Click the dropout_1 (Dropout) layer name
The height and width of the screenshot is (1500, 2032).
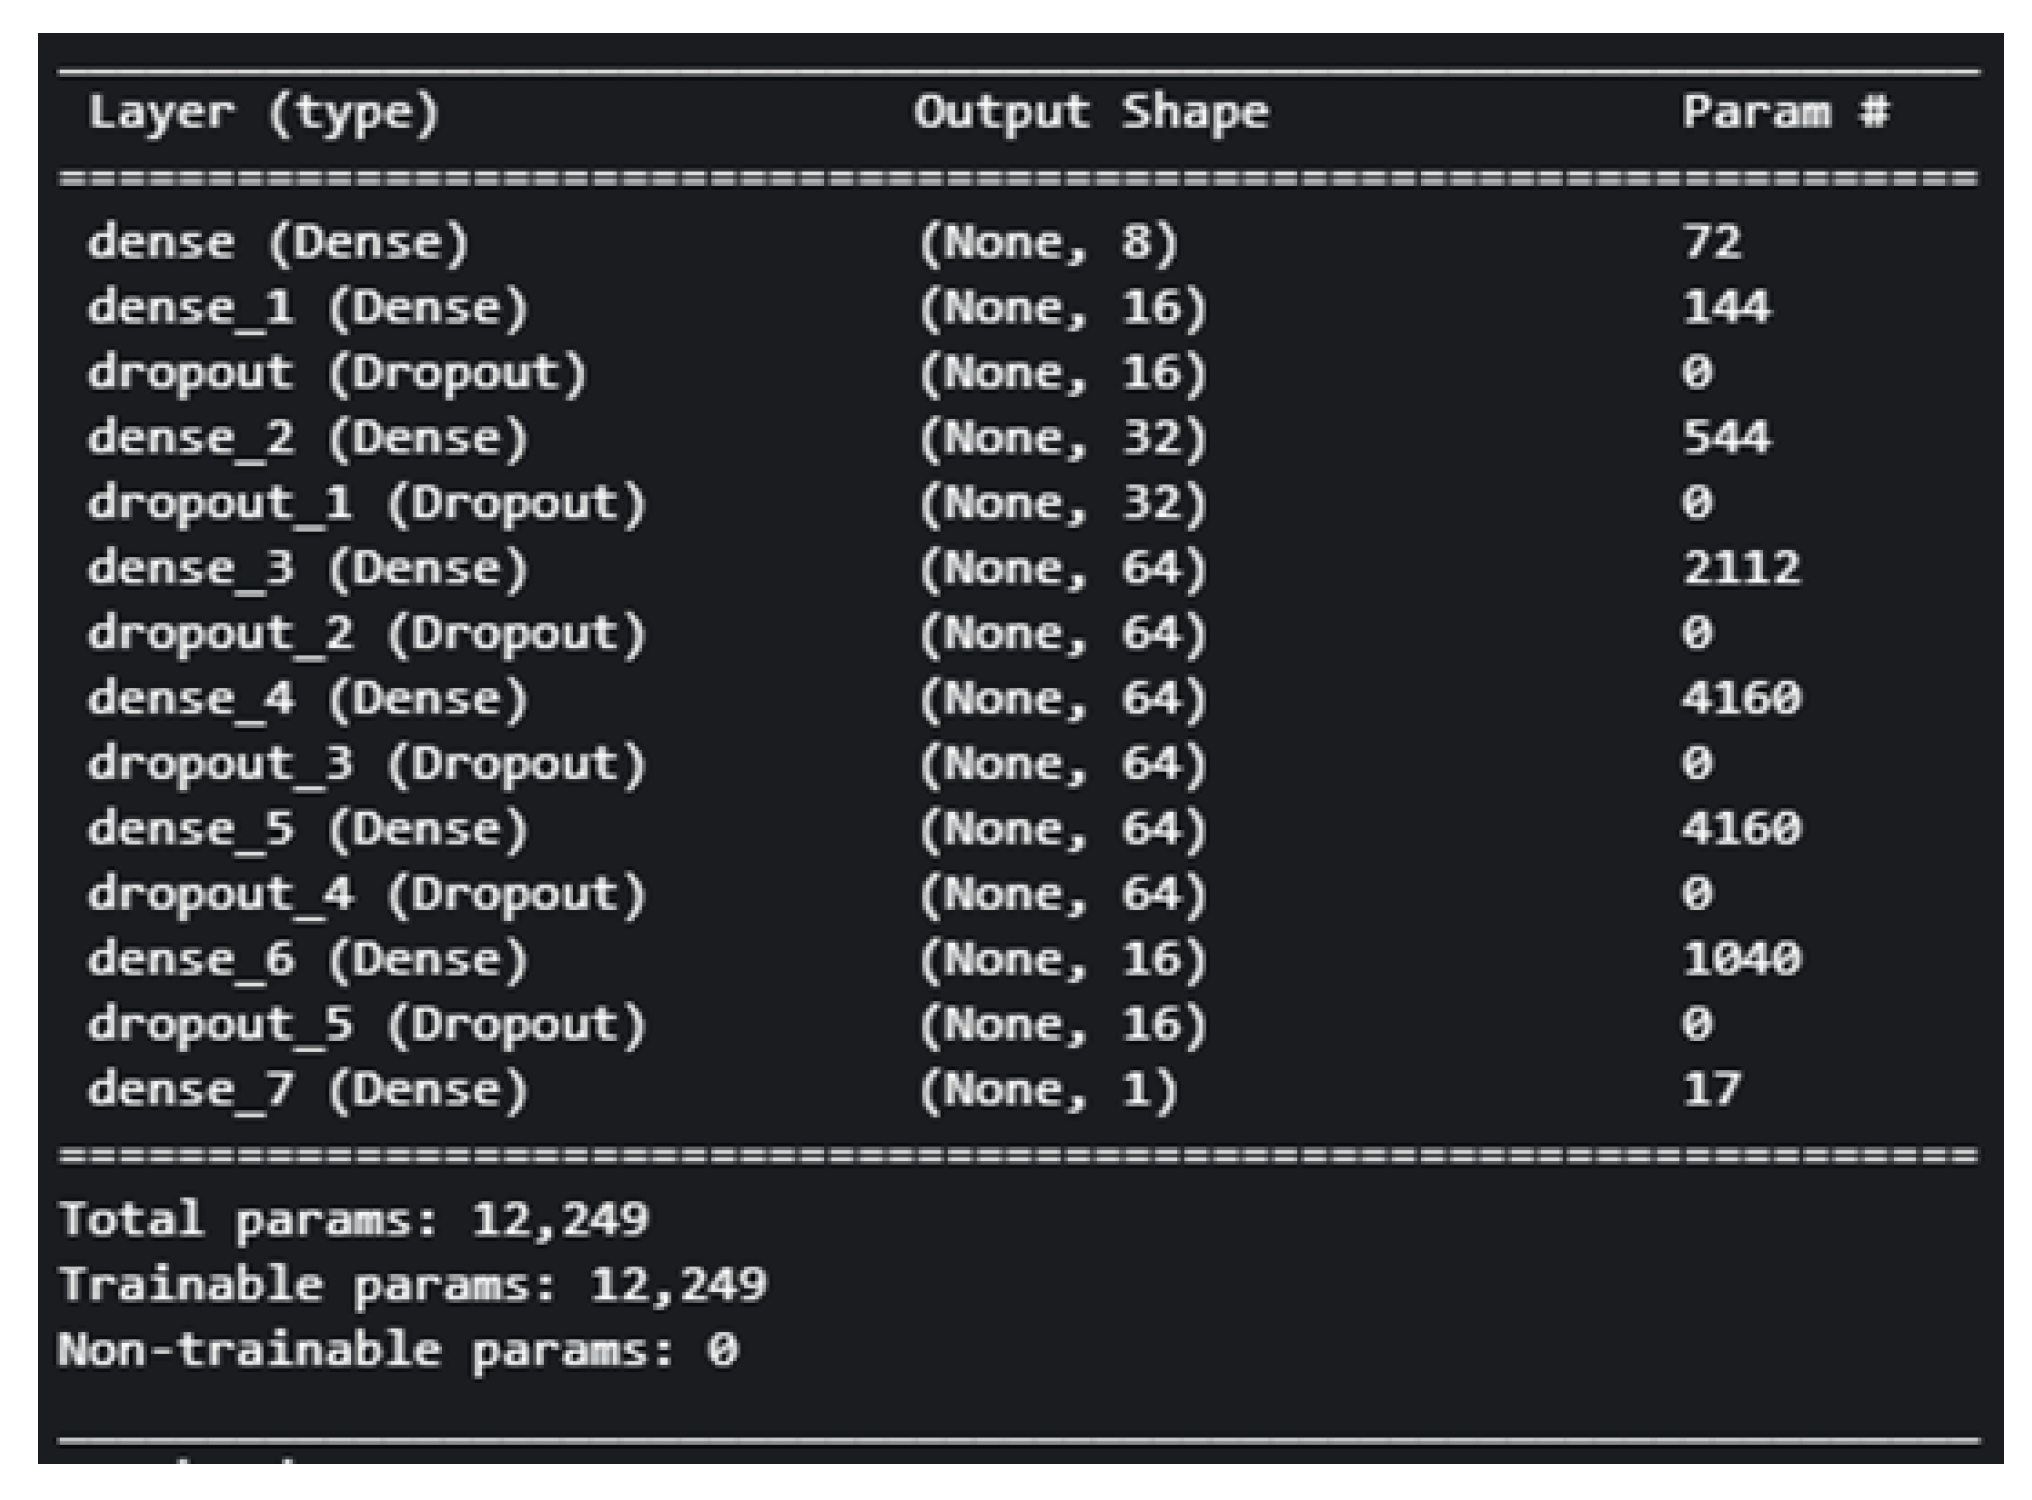tap(366, 503)
